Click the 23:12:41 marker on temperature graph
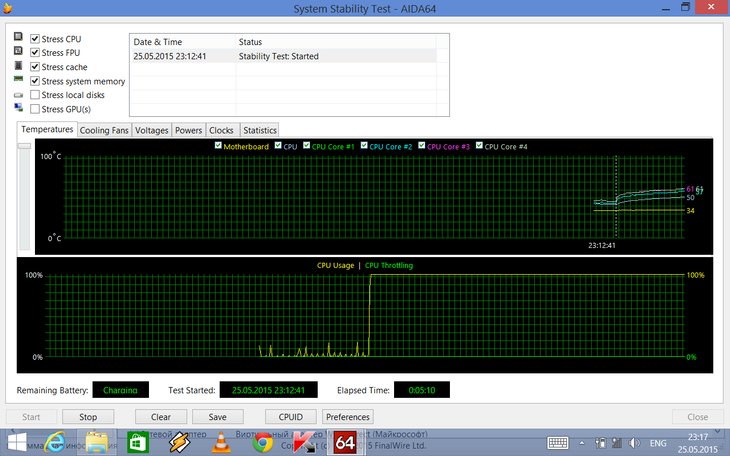 click(602, 245)
